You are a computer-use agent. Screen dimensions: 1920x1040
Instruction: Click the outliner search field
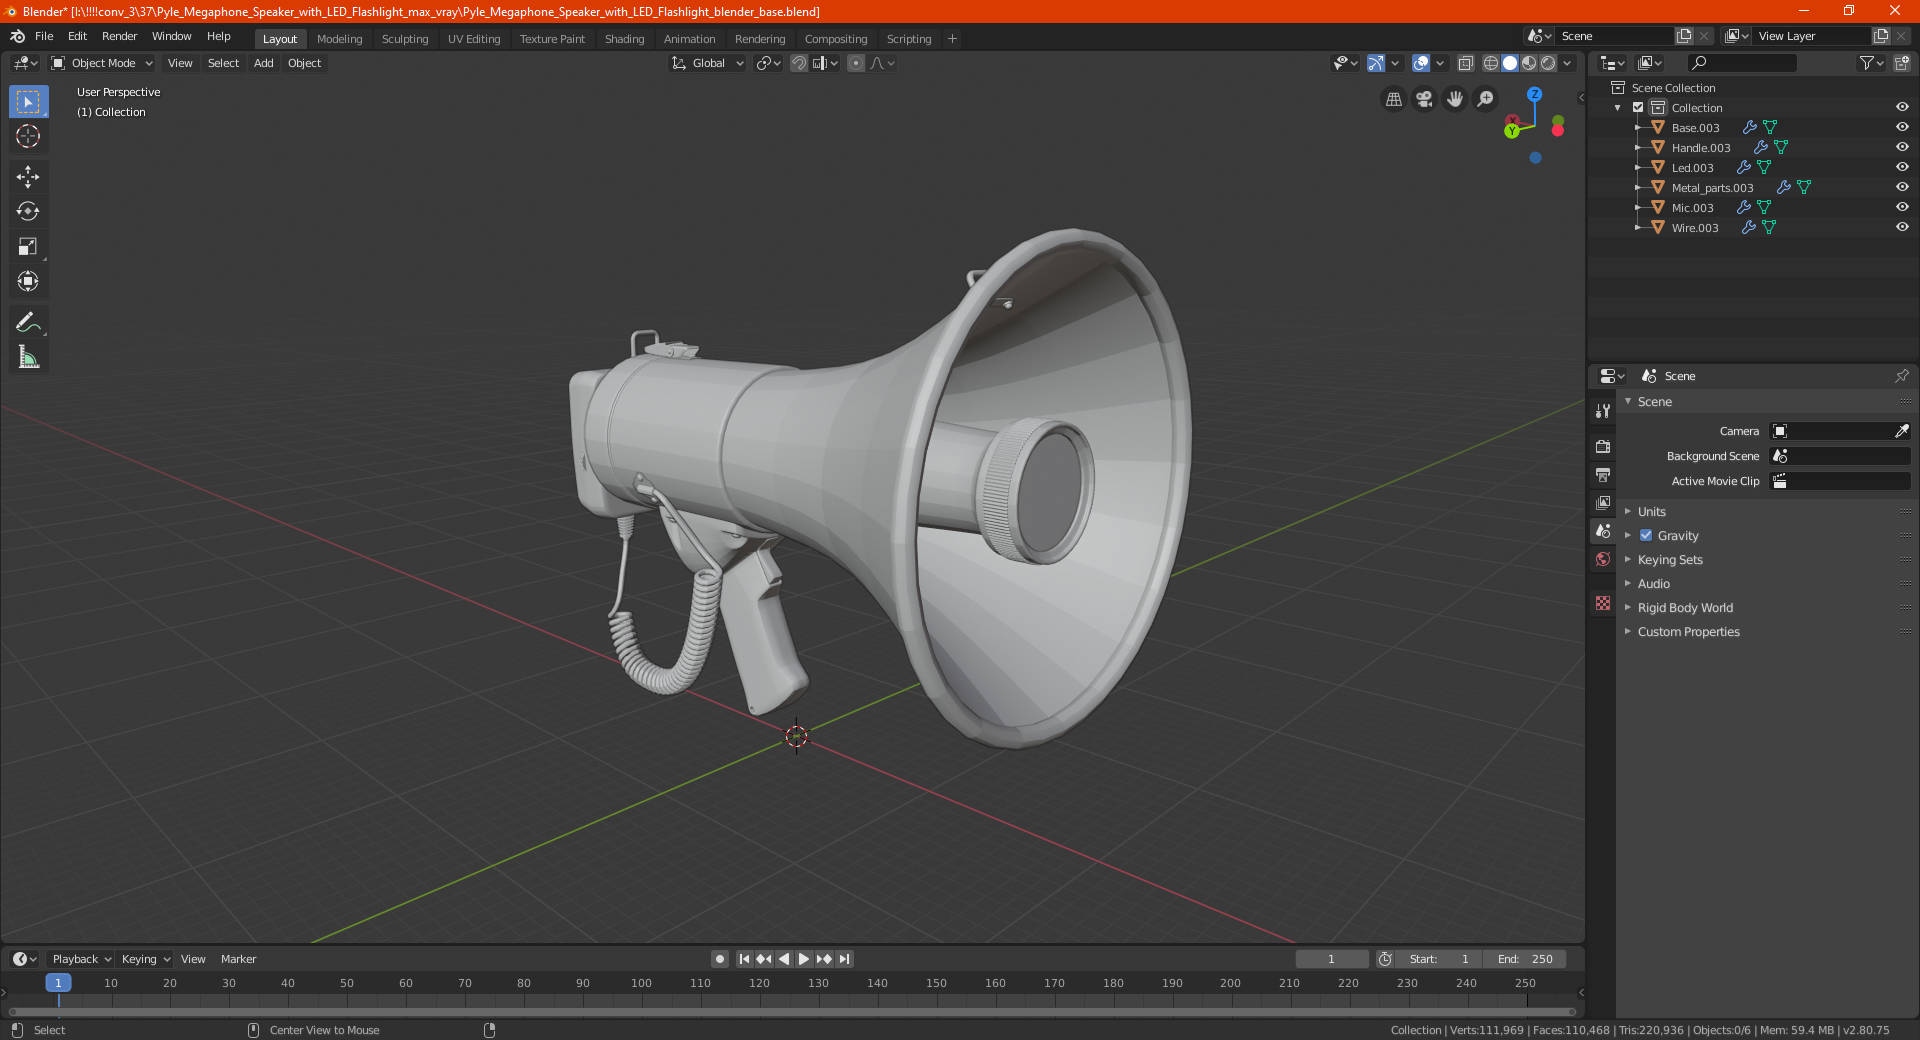coord(1742,63)
